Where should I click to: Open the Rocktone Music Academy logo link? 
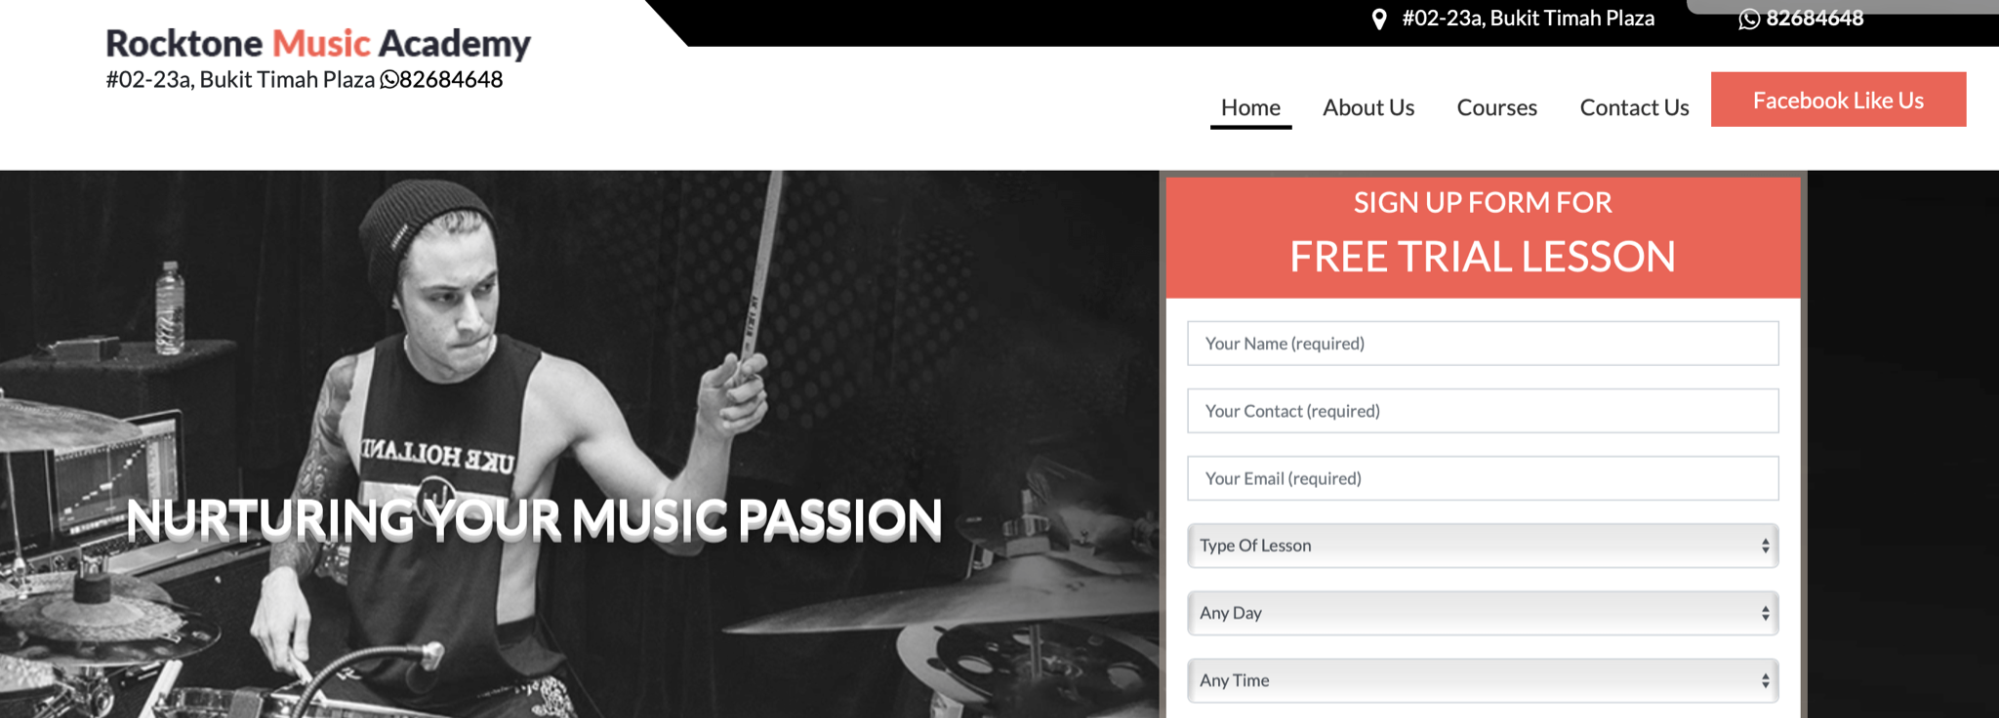[318, 43]
